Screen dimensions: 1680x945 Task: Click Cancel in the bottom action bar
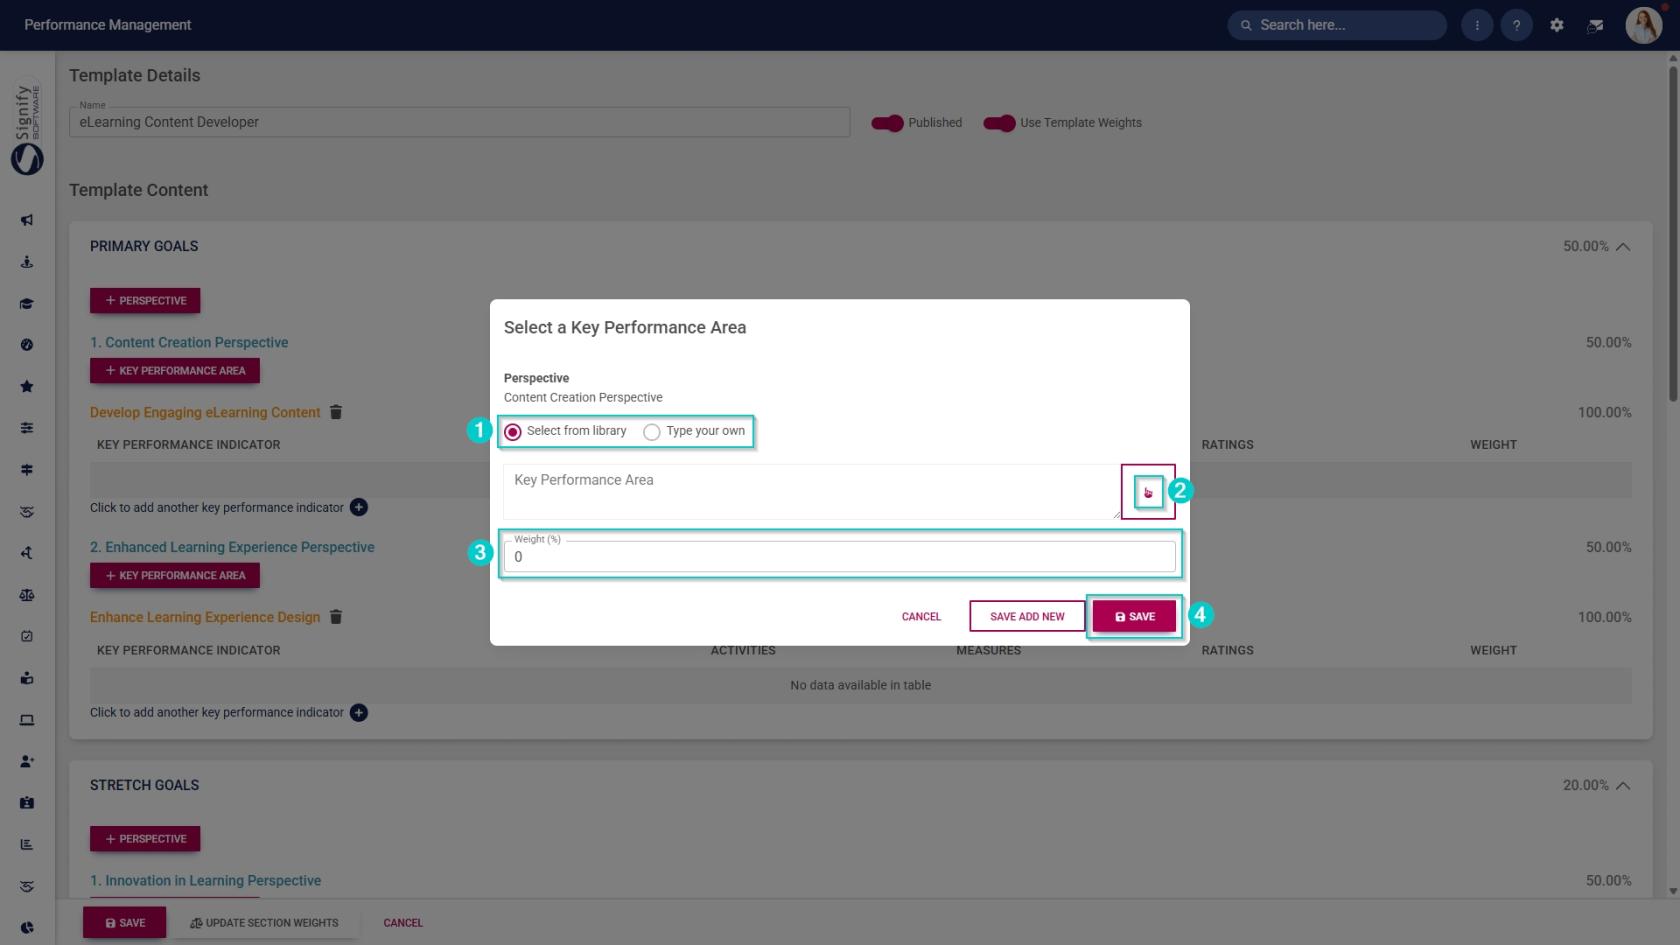click(403, 923)
